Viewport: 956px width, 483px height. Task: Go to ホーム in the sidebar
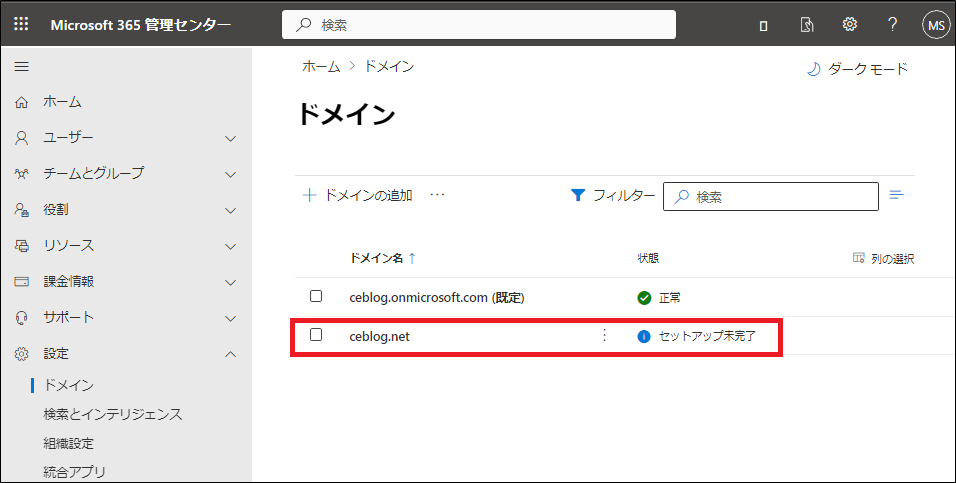tap(62, 102)
